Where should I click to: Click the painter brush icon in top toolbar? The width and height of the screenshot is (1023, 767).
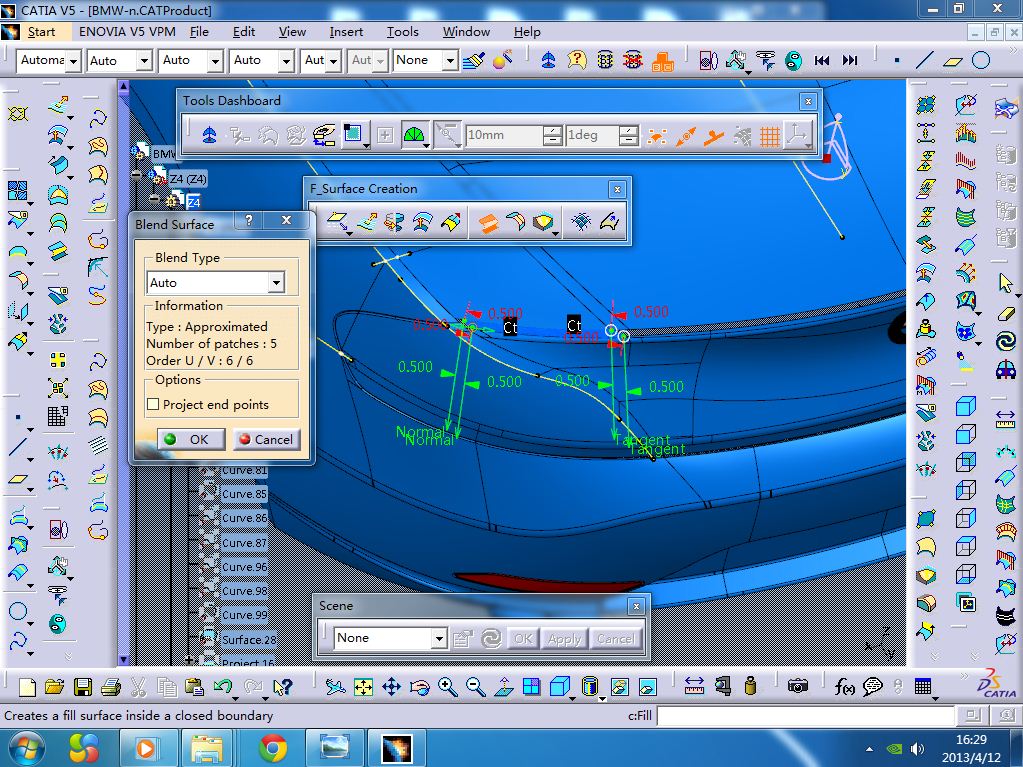(473, 61)
